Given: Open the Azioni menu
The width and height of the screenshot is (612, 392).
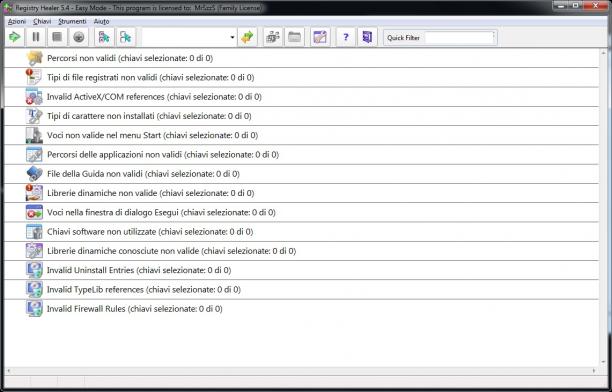Looking at the screenshot, I should tap(17, 21).
